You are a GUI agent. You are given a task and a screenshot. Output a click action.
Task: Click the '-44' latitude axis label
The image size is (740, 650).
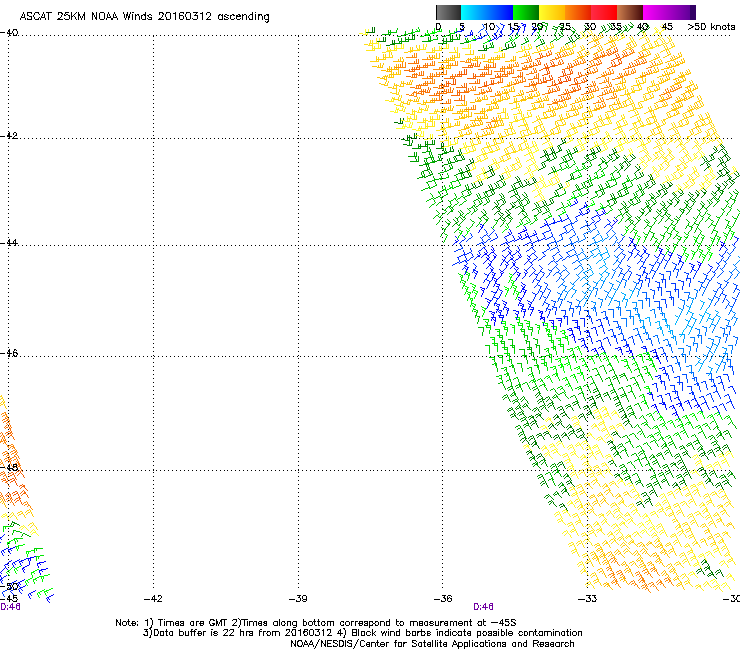click(x=9, y=243)
